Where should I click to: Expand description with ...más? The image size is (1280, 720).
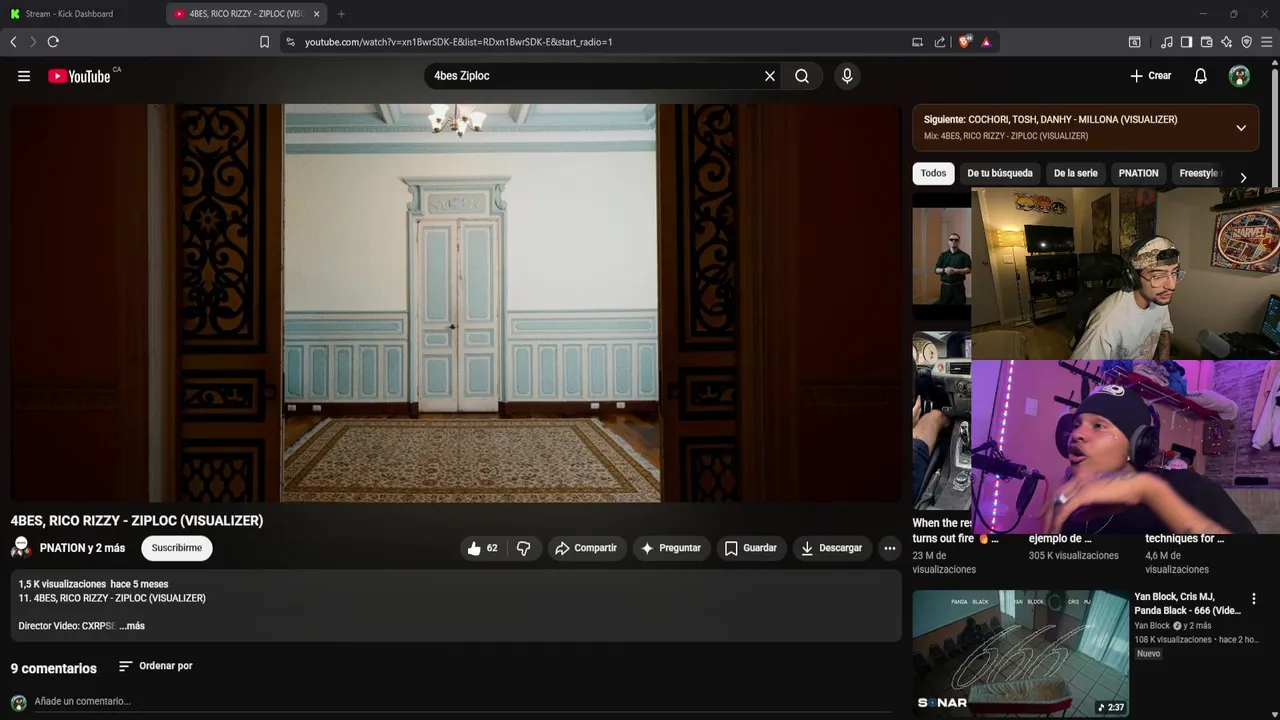tap(132, 626)
